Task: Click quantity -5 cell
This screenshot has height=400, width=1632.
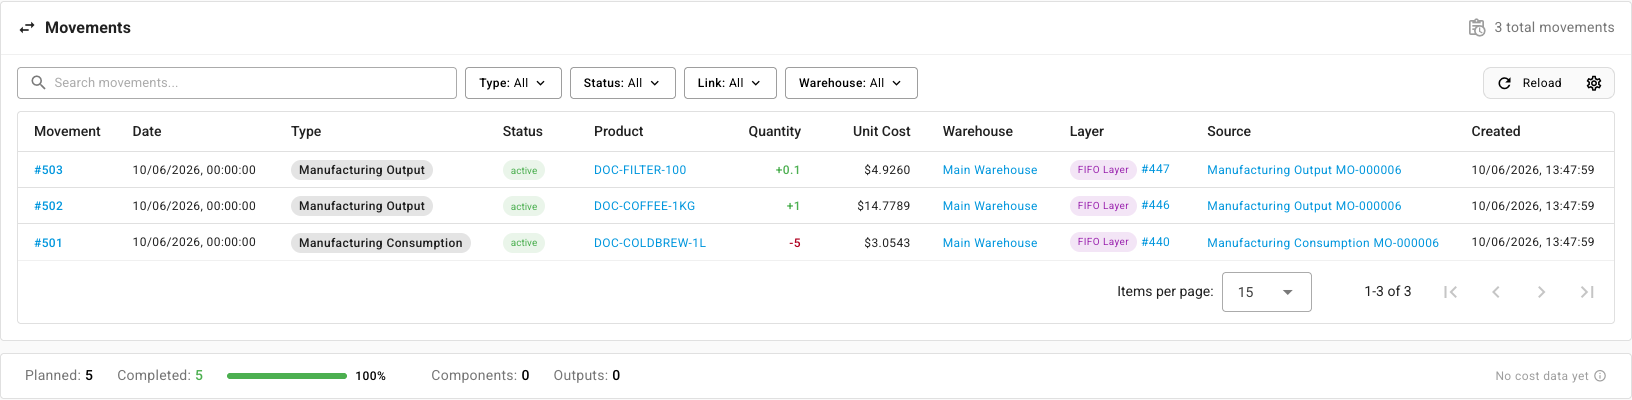Action: click(x=795, y=243)
